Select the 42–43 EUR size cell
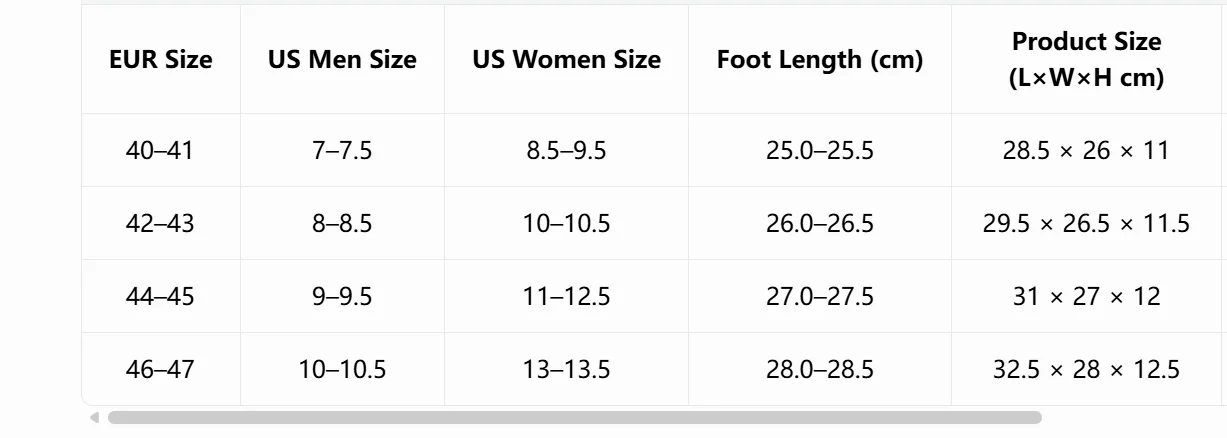1227x438 pixels. pyautogui.click(x=161, y=224)
